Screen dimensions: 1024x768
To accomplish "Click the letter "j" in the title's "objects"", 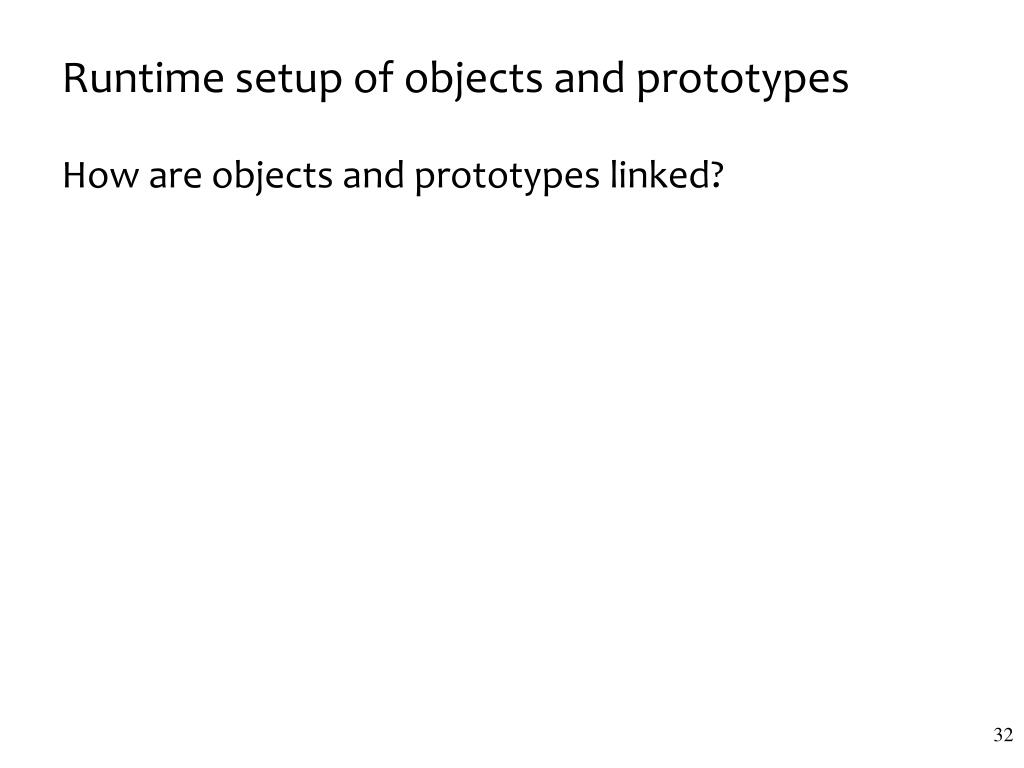I will [458, 82].
